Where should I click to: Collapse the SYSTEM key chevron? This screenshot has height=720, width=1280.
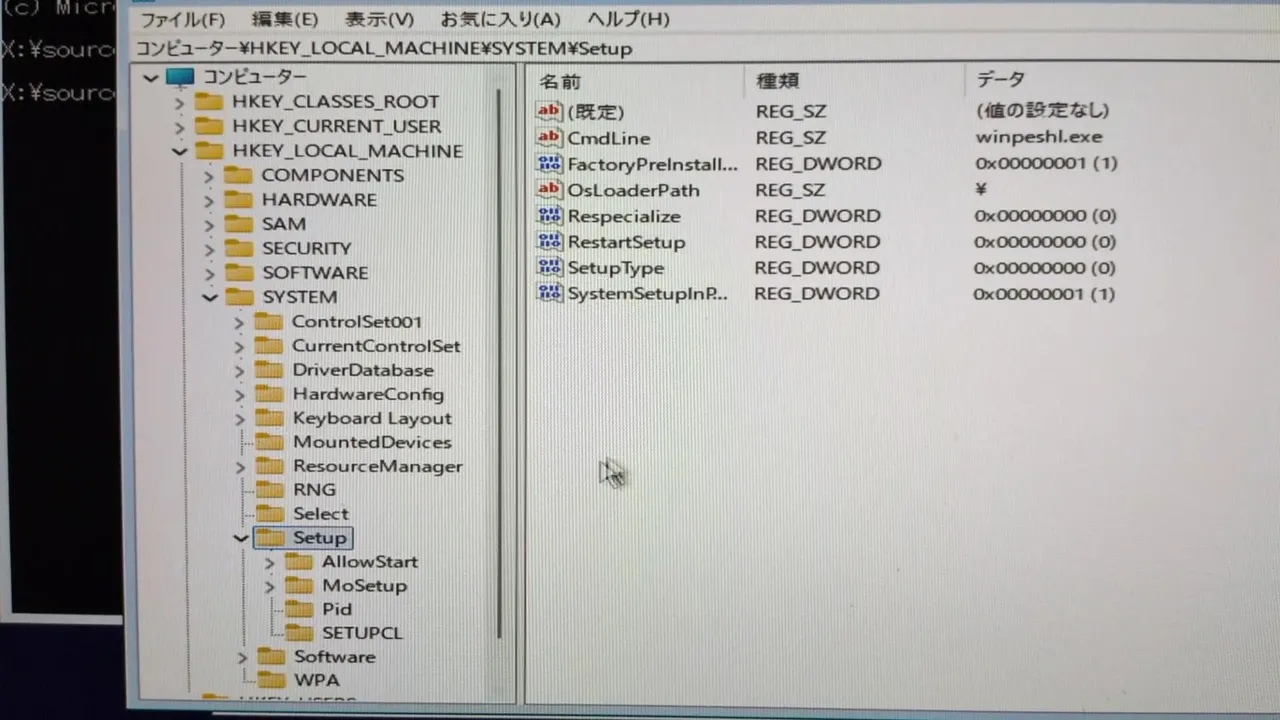pyautogui.click(x=209, y=297)
